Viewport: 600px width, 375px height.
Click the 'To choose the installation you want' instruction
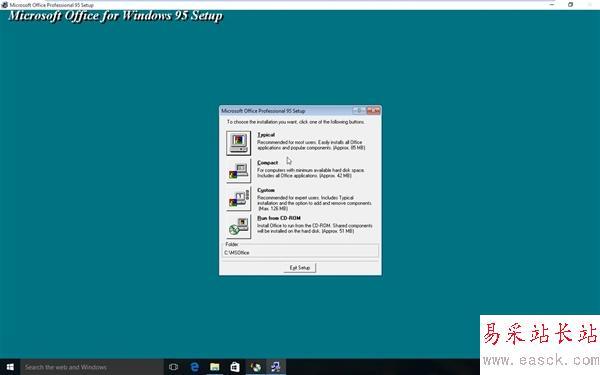point(296,122)
